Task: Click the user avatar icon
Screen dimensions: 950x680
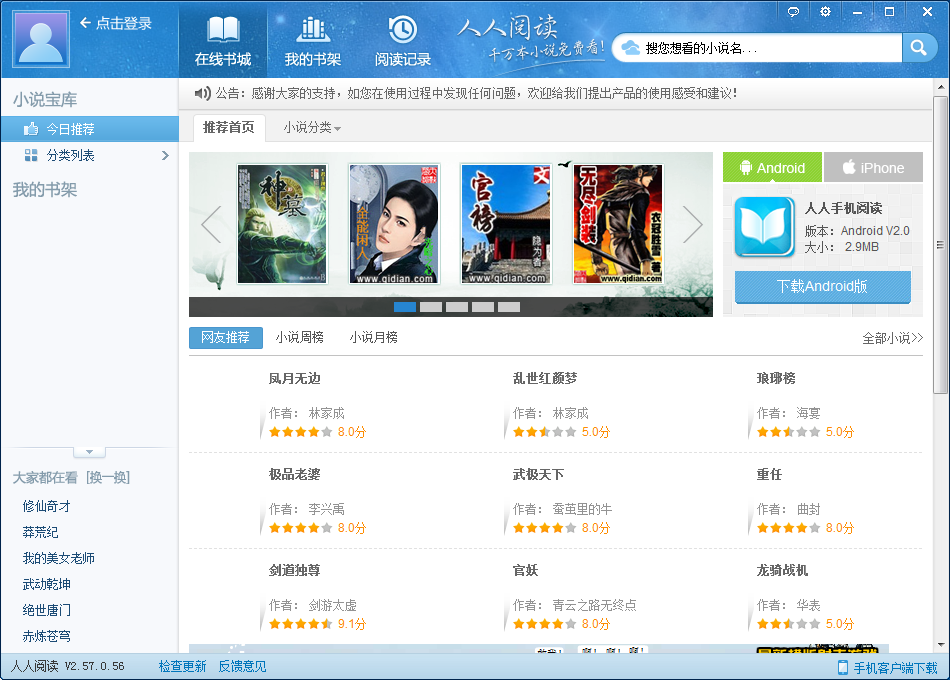Action: [x=41, y=39]
